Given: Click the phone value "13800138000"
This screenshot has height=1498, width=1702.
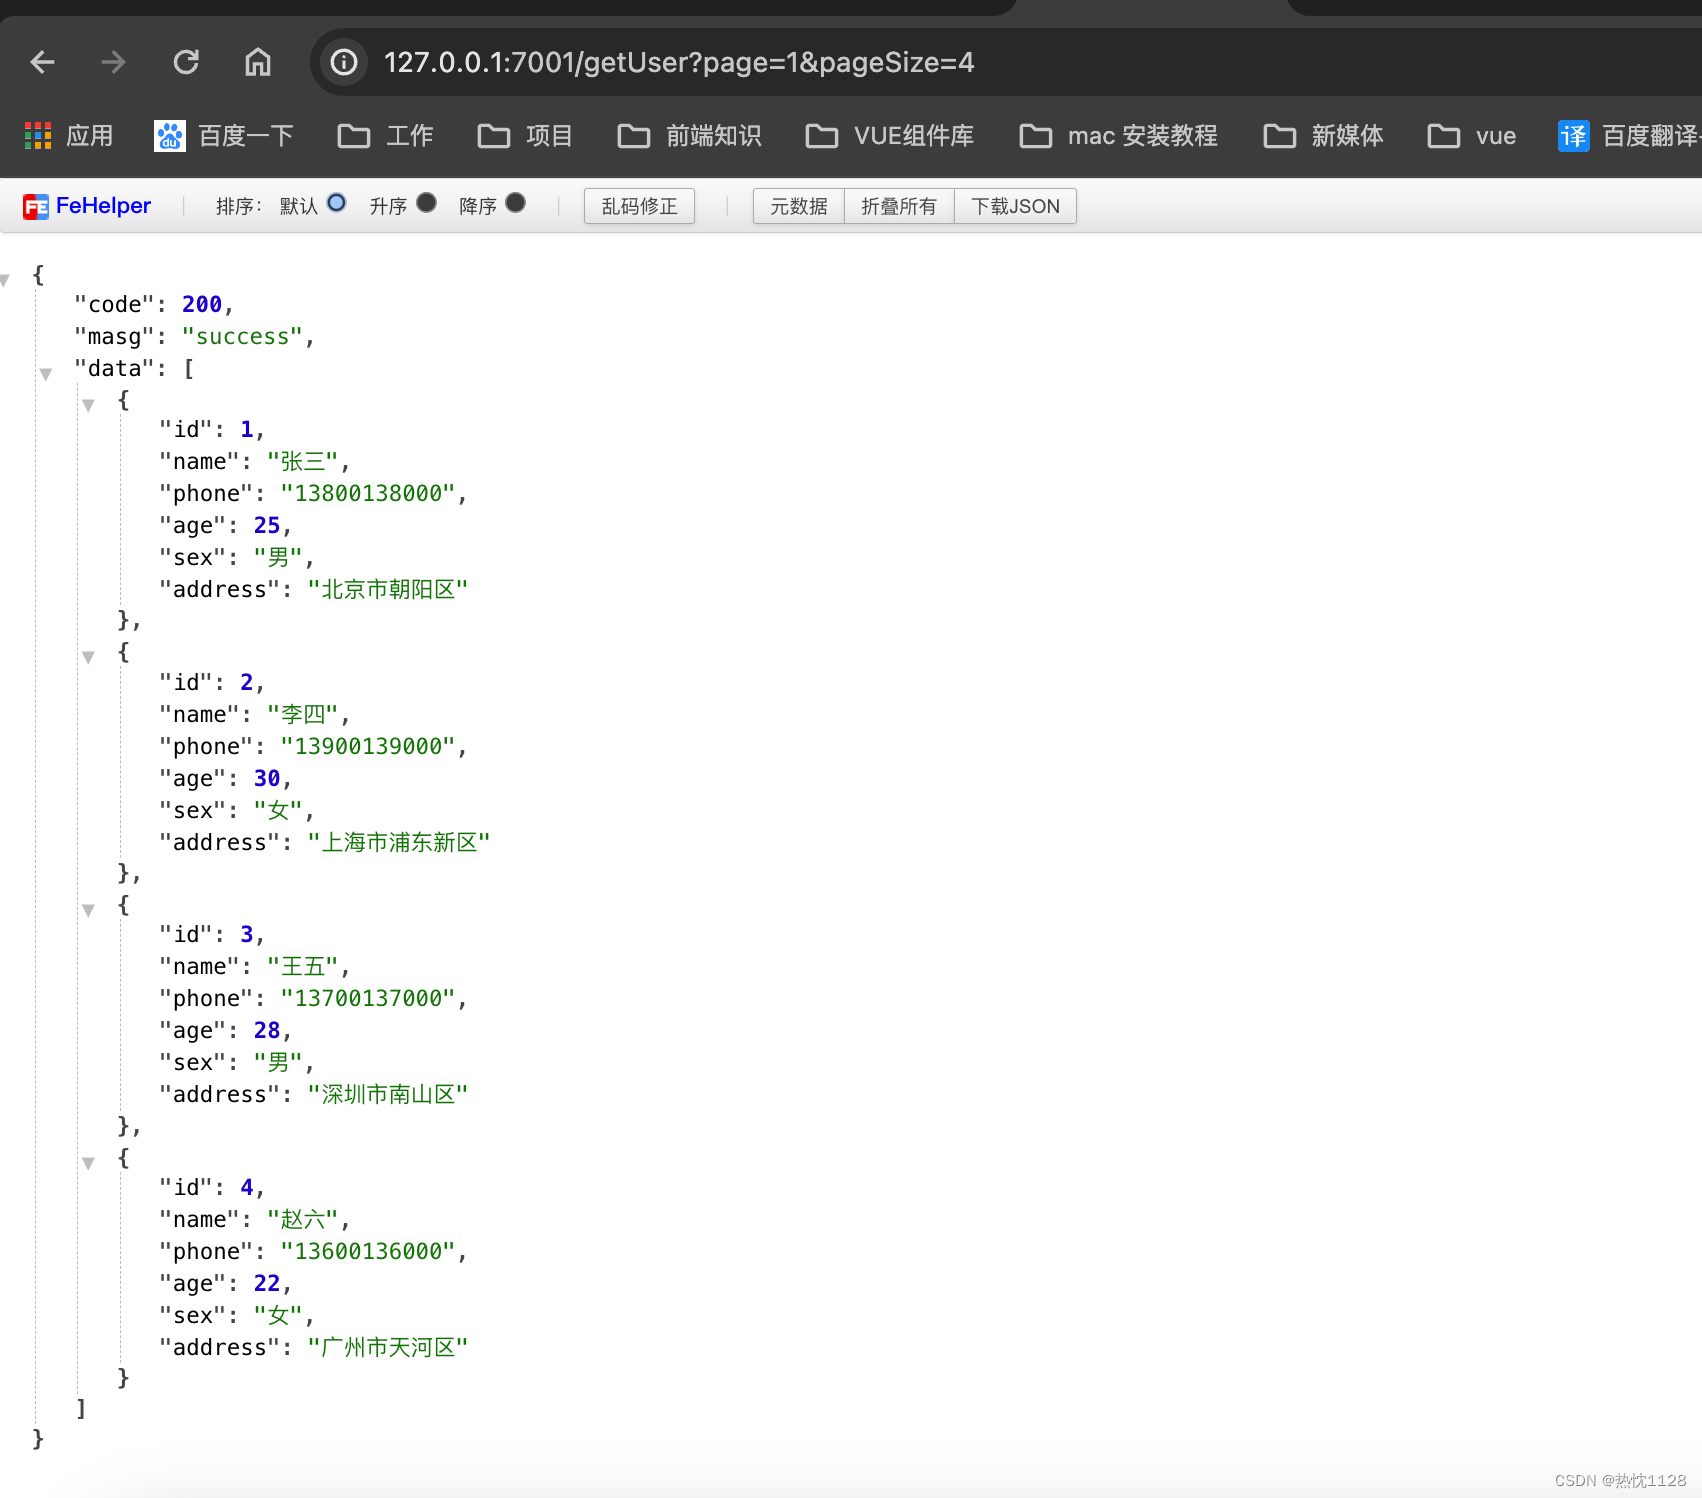Looking at the screenshot, I should (x=368, y=493).
